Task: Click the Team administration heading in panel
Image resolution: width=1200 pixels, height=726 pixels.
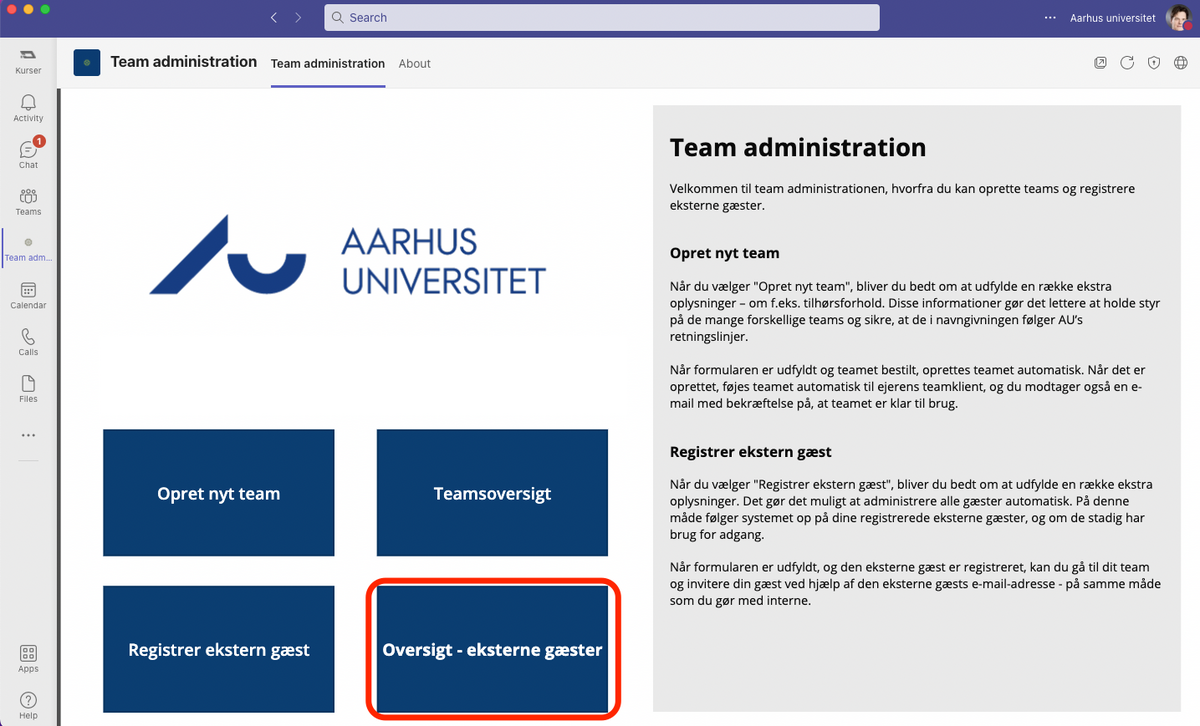Action: [x=798, y=148]
